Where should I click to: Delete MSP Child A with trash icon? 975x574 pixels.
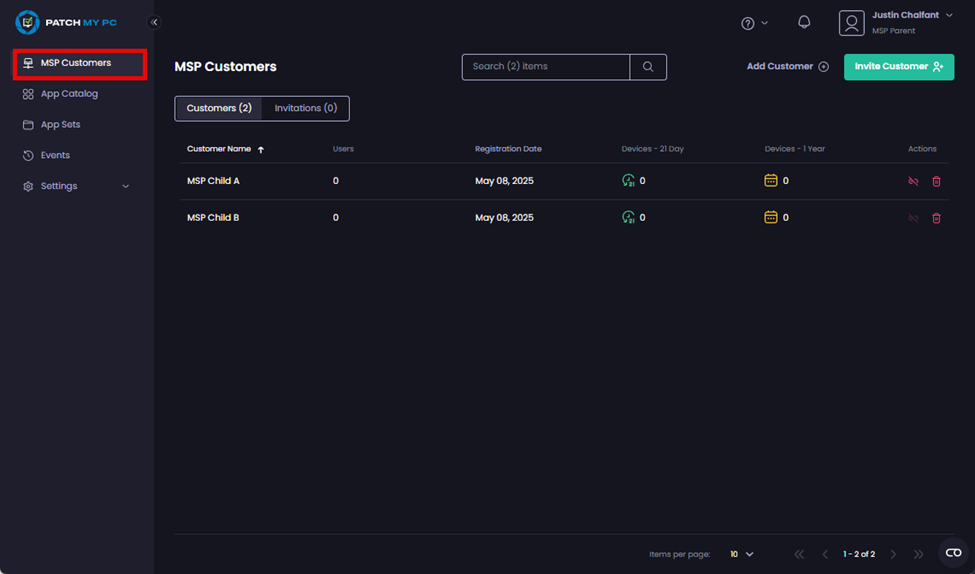pos(936,181)
